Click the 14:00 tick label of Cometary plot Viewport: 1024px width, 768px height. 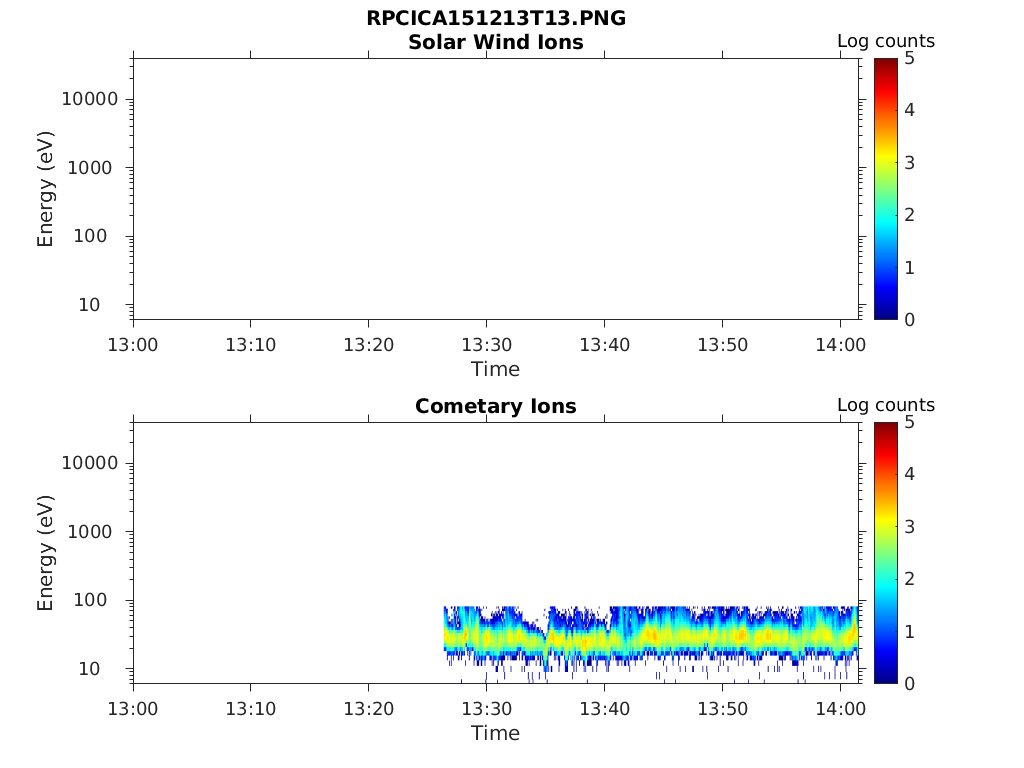[840, 709]
